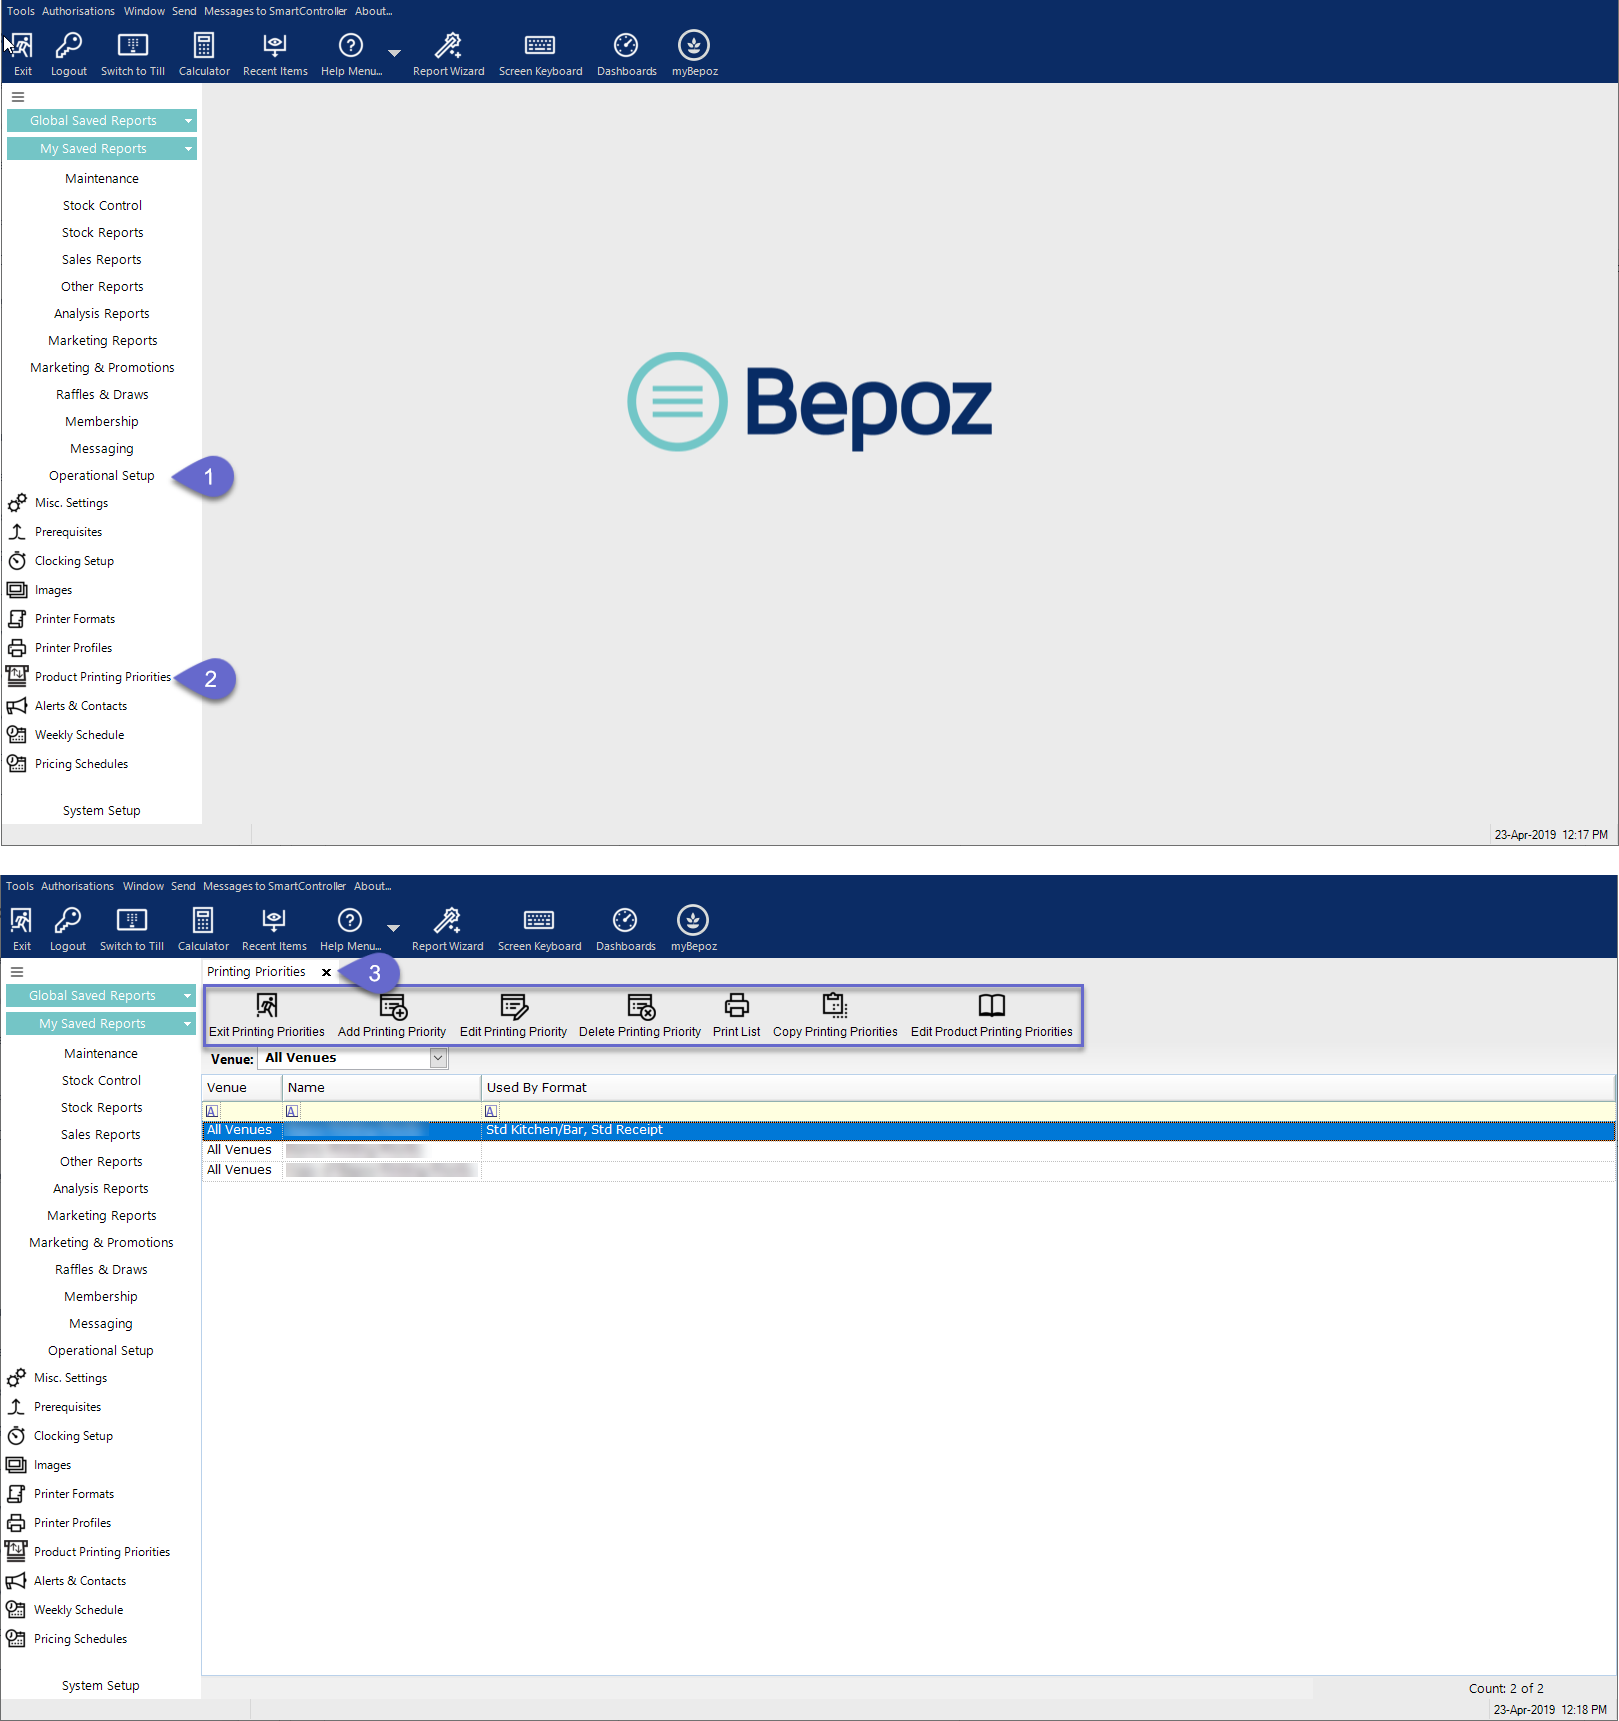
Task: Open the Venue All Venues combo box
Action: [x=353, y=1058]
